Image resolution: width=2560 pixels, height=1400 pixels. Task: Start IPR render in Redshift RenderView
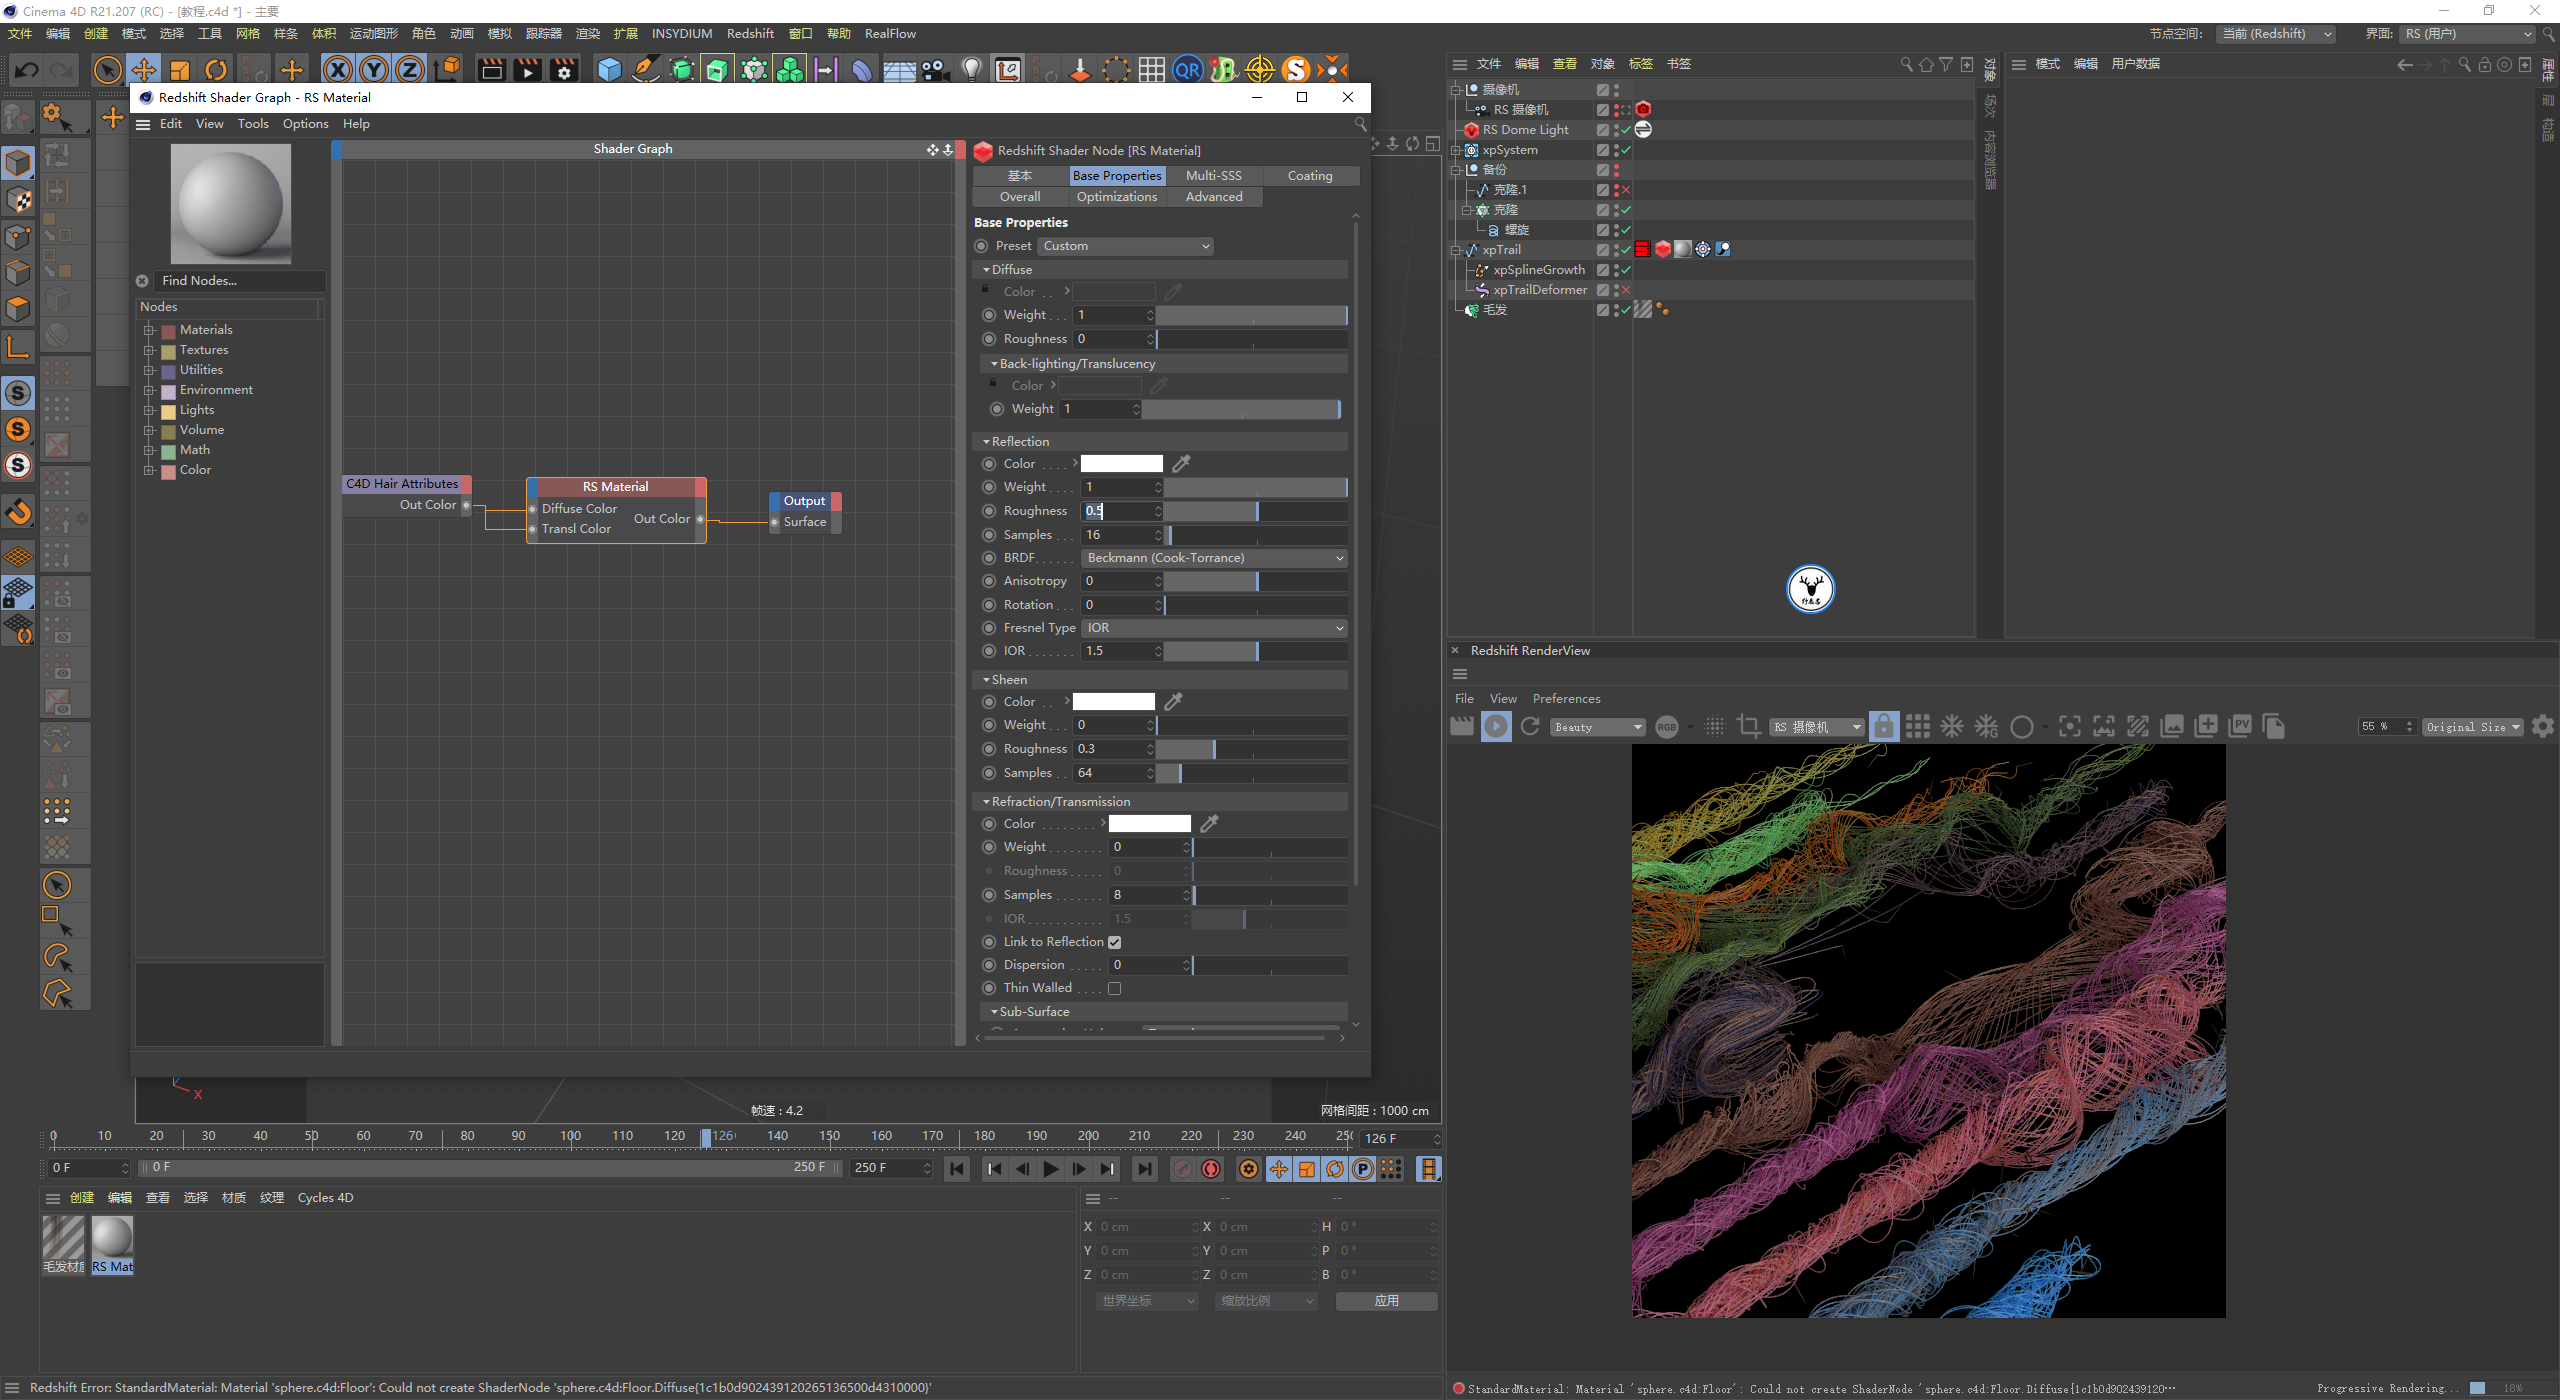(x=1496, y=727)
